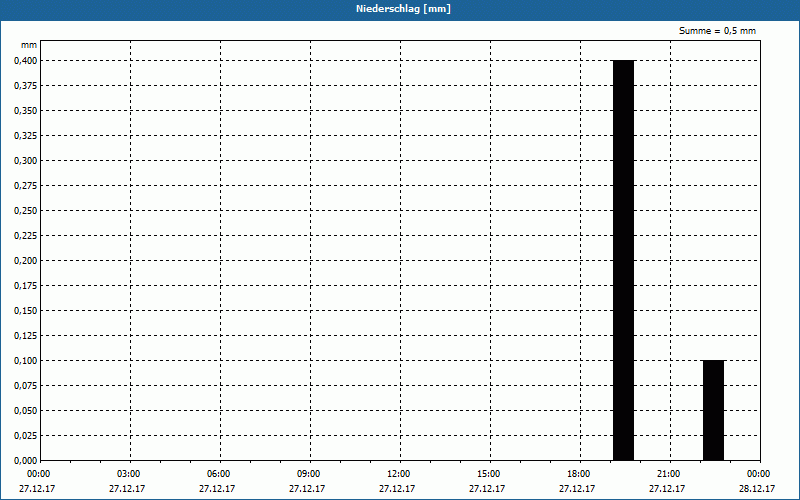Click the short 0,100 mm precipitation bar
This screenshot has height=500, width=800.
[x=713, y=410]
